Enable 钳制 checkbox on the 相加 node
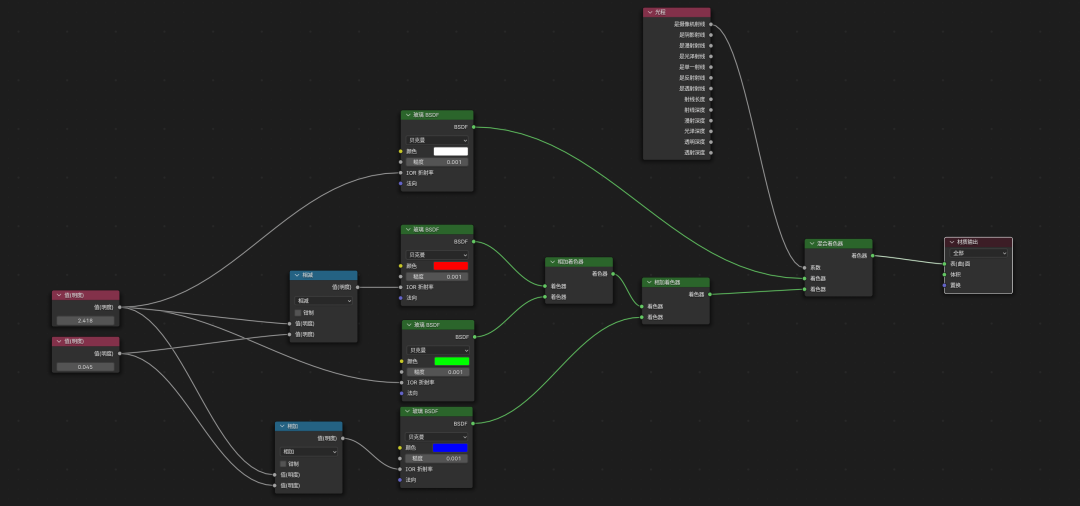This screenshot has width=1080, height=506. [283, 463]
